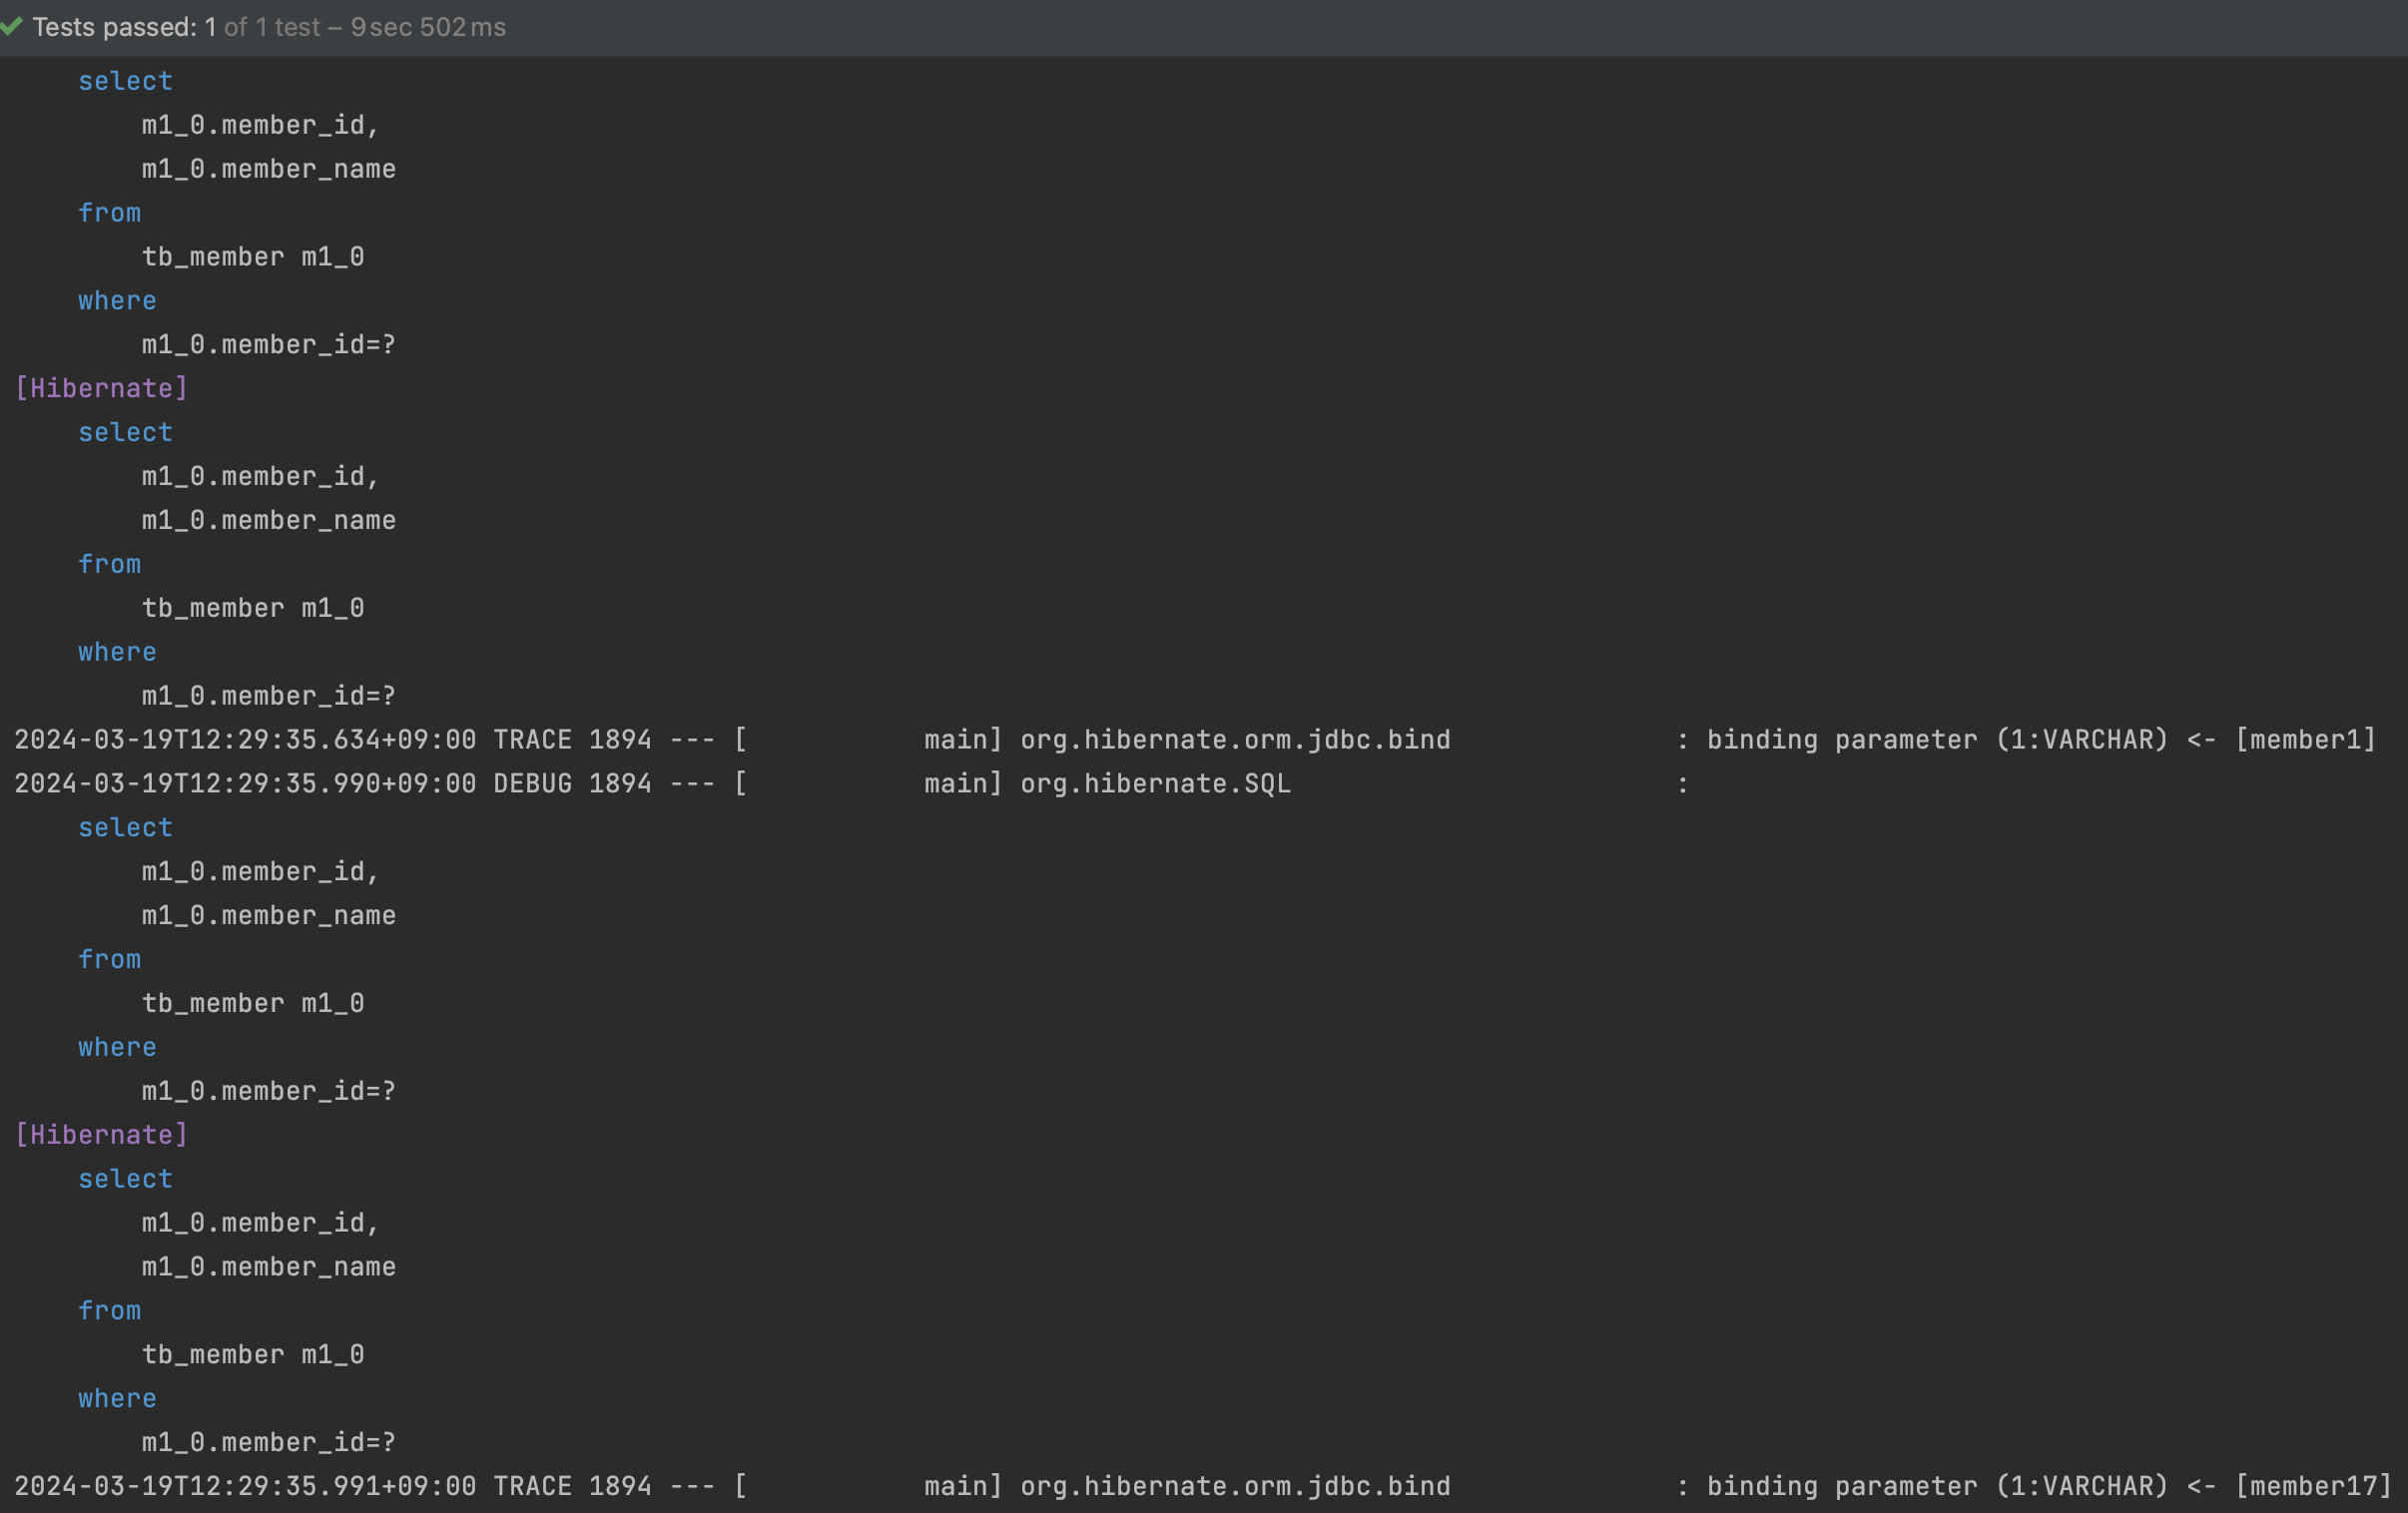
Task: Click the log line binding parameter [member1]
Action: coord(1195,740)
